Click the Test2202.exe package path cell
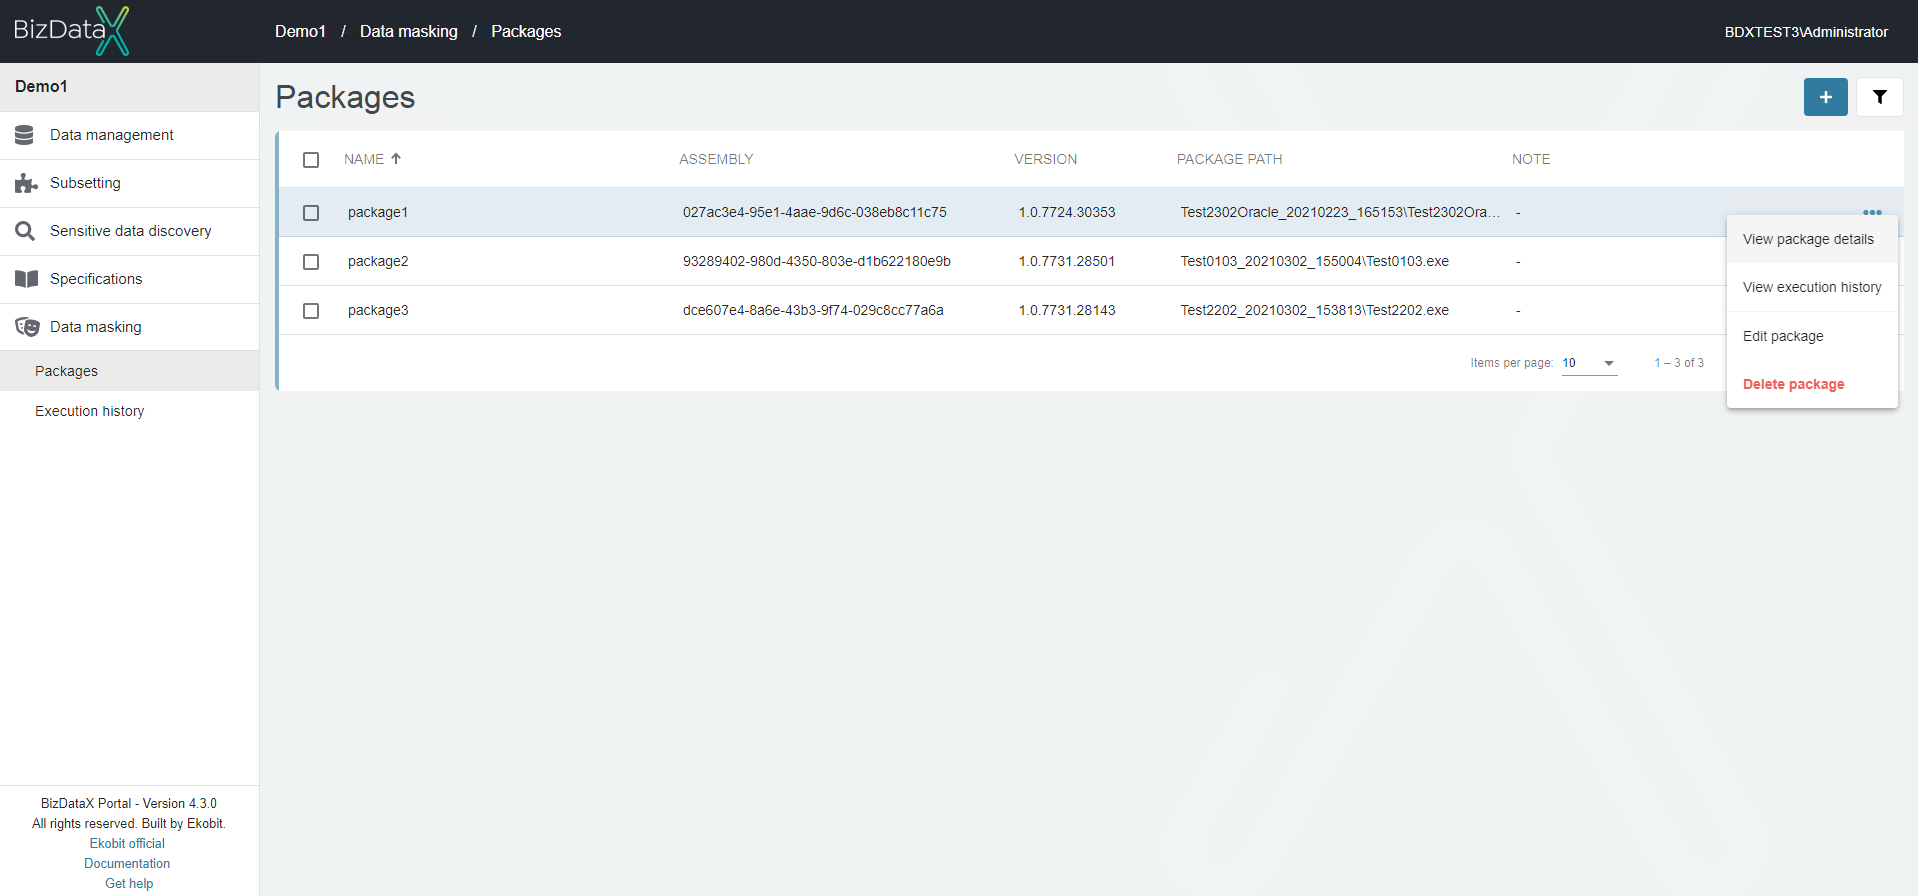Image resolution: width=1918 pixels, height=896 pixels. [1314, 310]
